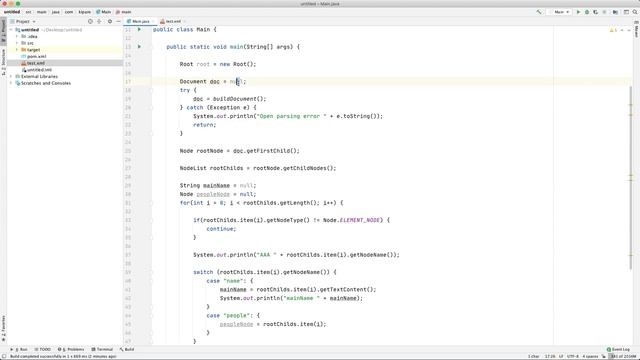Click 'ELEMENT_NODE' constant in code
The height and width of the screenshot is (360, 640).
pyautogui.click(x=360, y=220)
